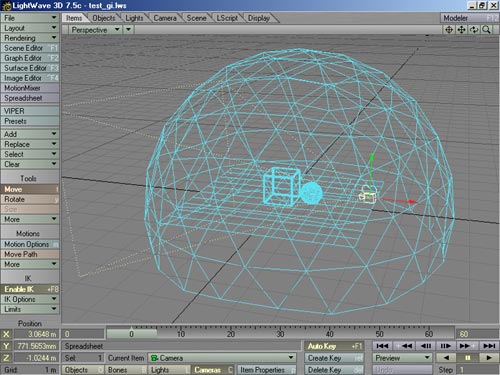Click the viewport zoom magnifier icon
Image resolution: width=500 pixels, height=375 pixels.
pyautogui.click(x=486, y=30)
